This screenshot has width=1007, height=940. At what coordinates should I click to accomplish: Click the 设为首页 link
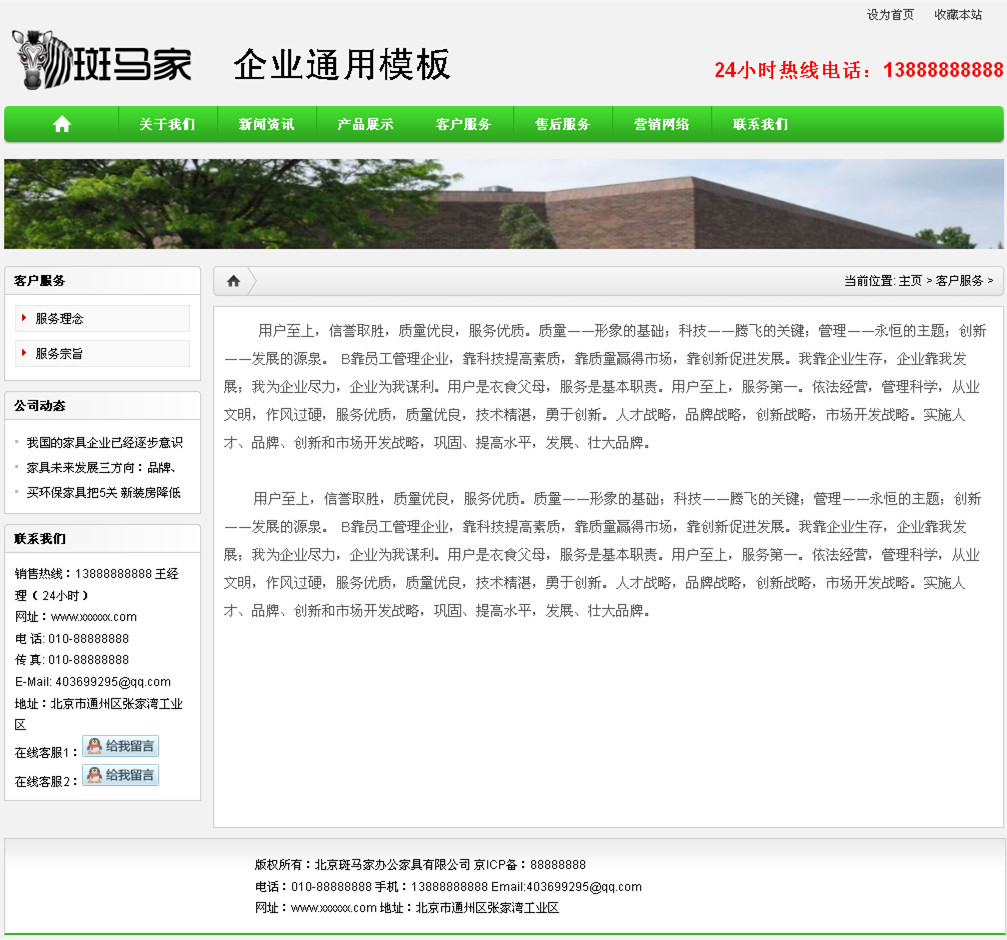[x=890, y=15]
